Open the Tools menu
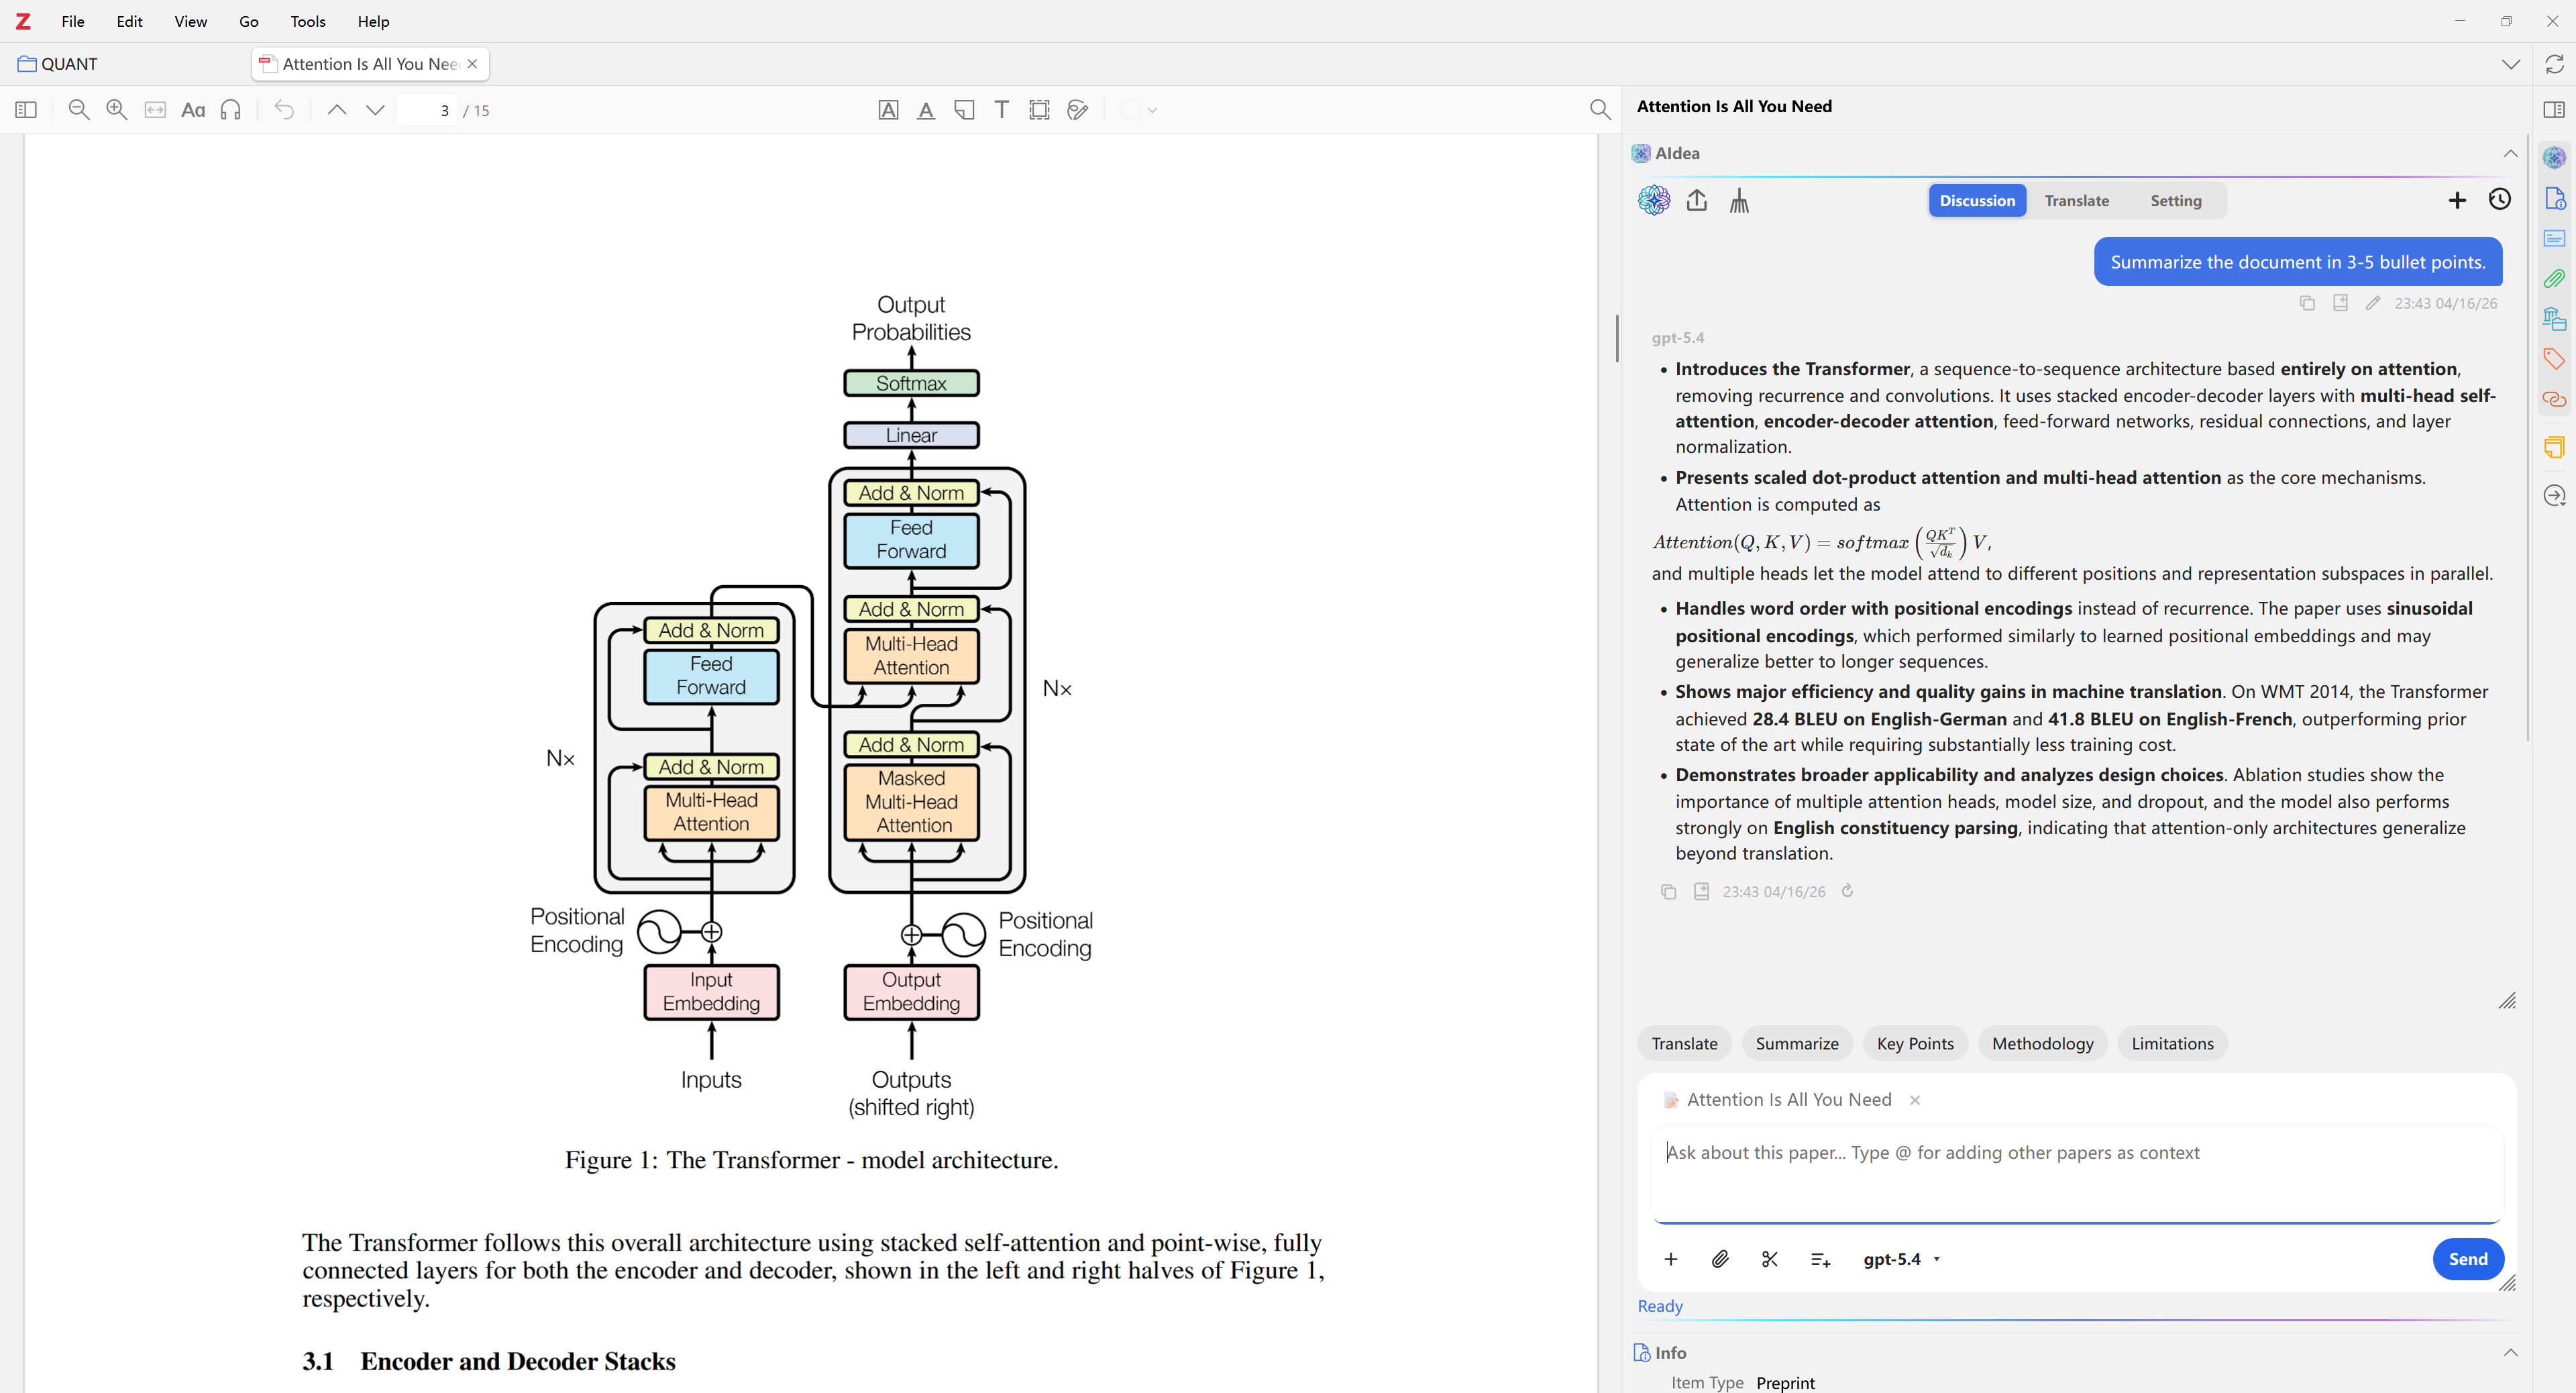The image size is (2576, 1393). [x=308, y=21]
